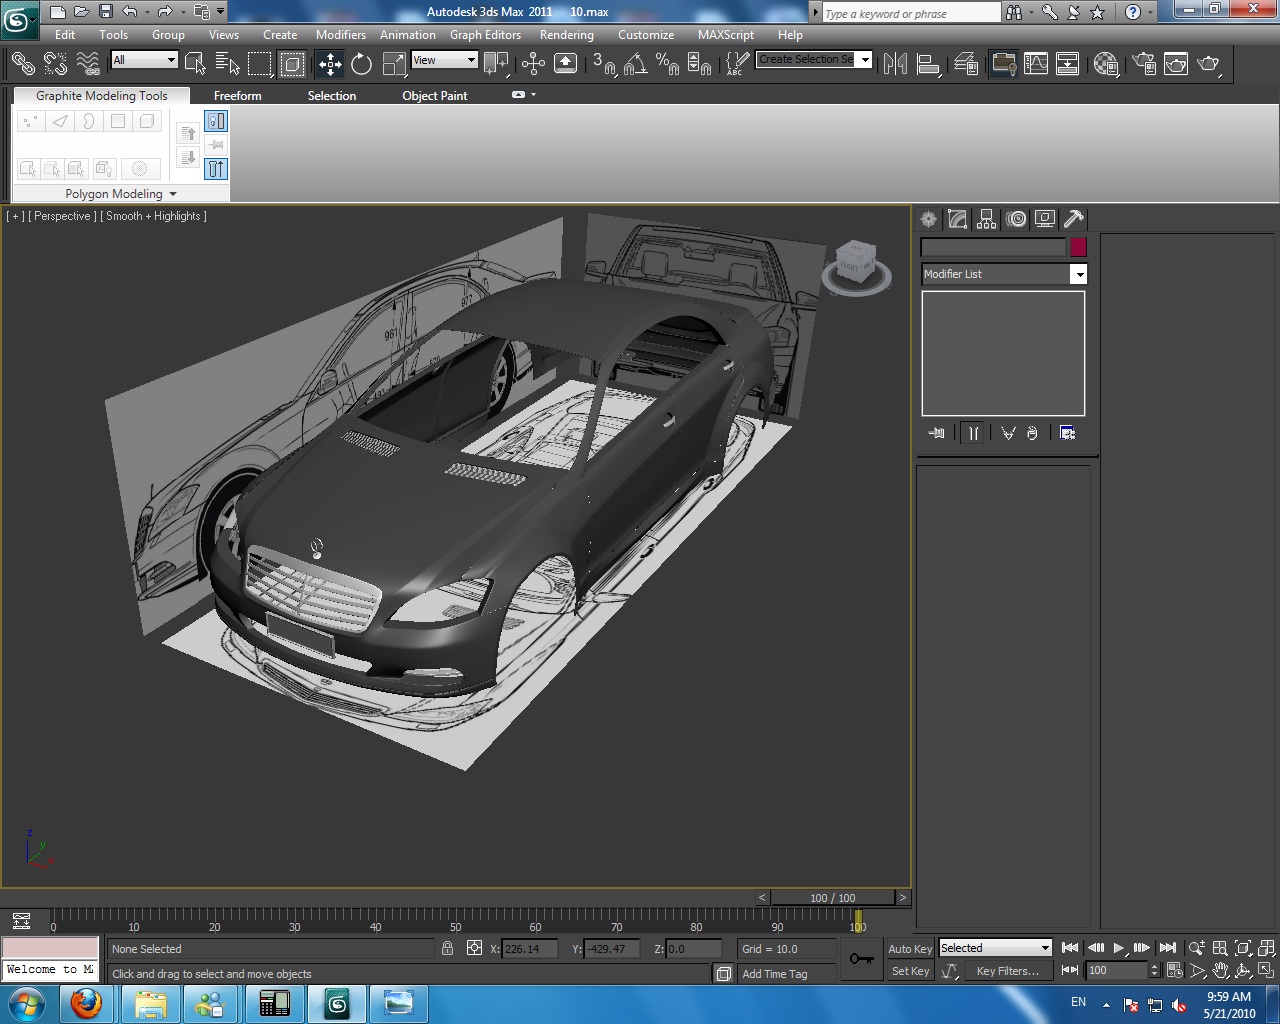Image resolution: width=1280 pixels, height=1024 pixels.
Task: Open the Rendering menu
Action: pos(567,35)
